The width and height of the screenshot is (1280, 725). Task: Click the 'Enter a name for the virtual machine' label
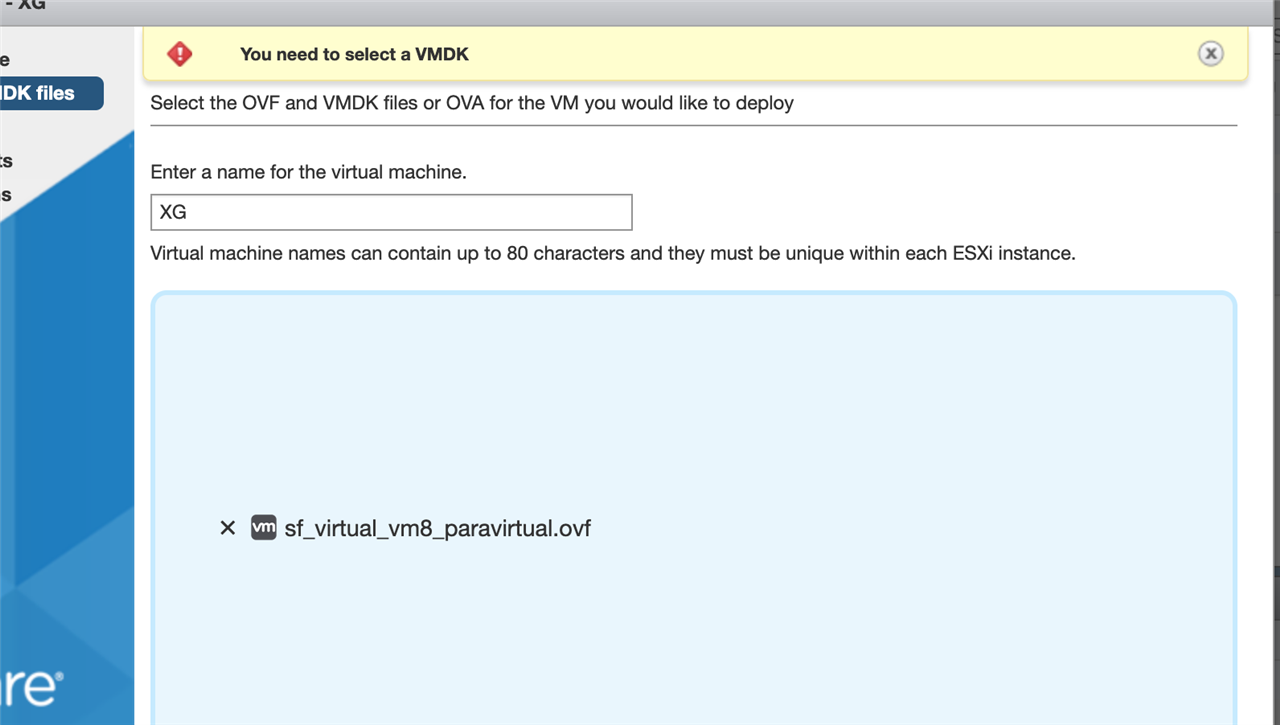pyautogui.click(x=308, y=172)
